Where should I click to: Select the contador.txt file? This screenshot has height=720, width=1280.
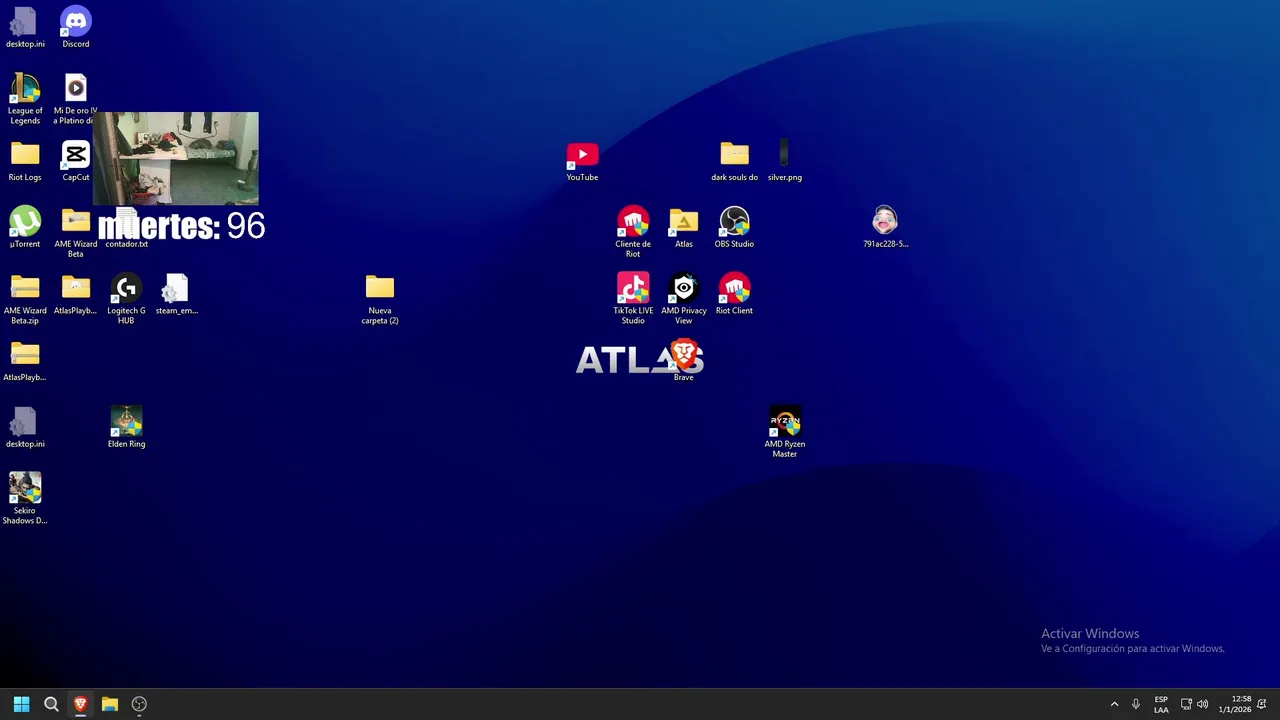click(126, 227)
